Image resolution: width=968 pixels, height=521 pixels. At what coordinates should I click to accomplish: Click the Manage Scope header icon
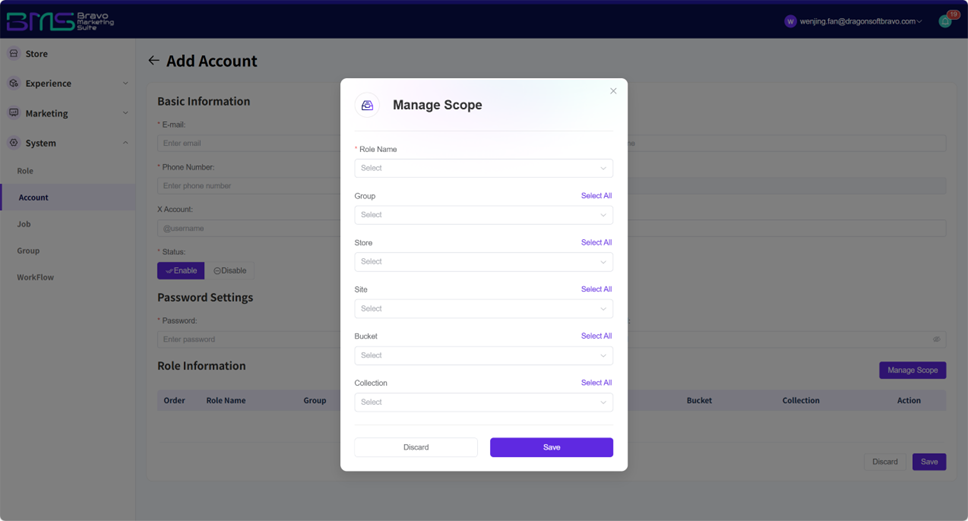pyautogui.click(x=367, y=105)
